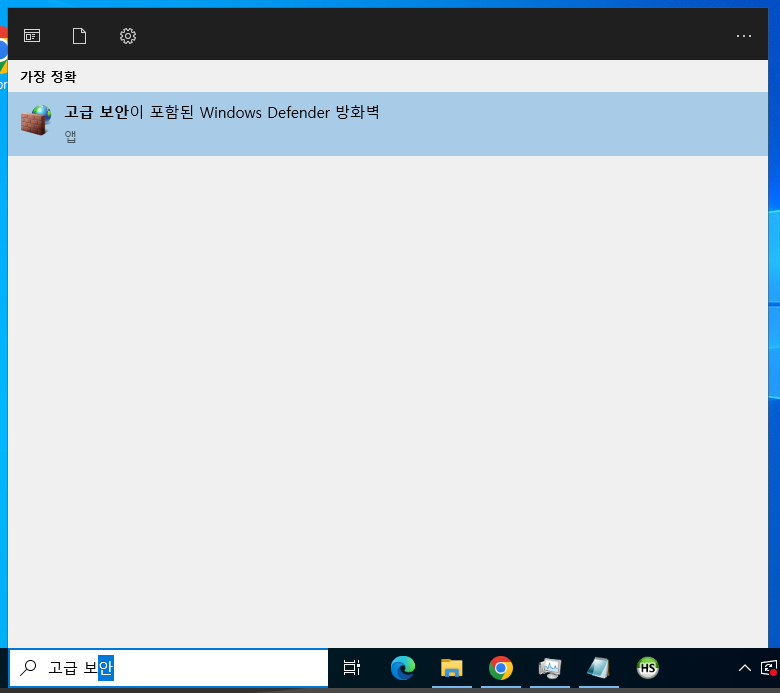Open the green HS app on the taskbar

648,668
